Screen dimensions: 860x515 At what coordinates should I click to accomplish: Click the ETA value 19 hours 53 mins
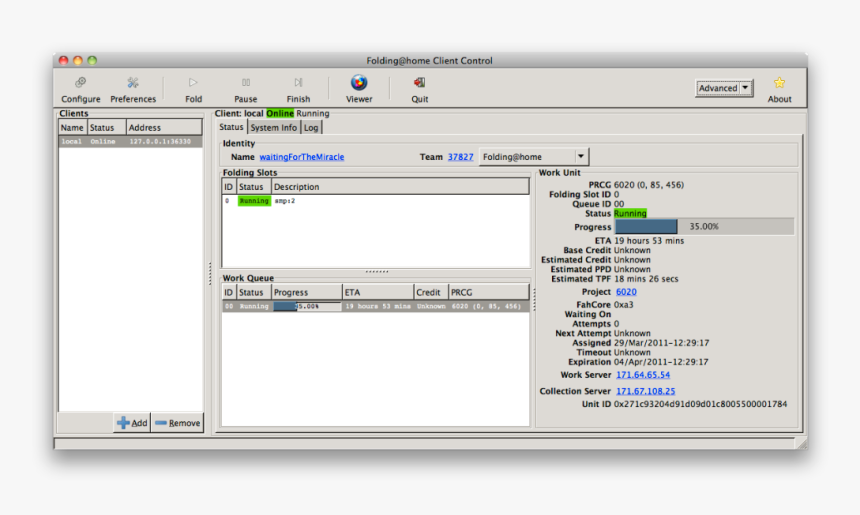click(x=649, y=240)
